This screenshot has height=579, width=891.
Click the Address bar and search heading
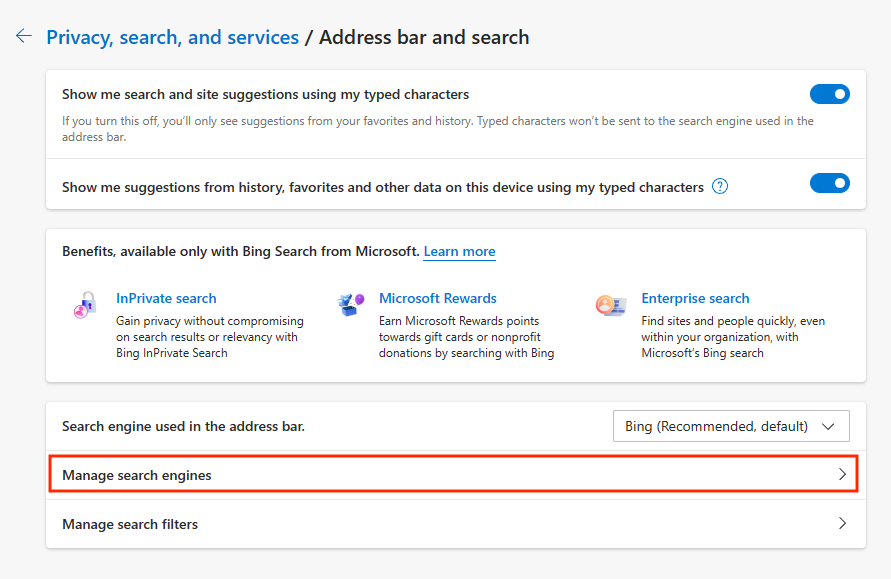(424, 38)
